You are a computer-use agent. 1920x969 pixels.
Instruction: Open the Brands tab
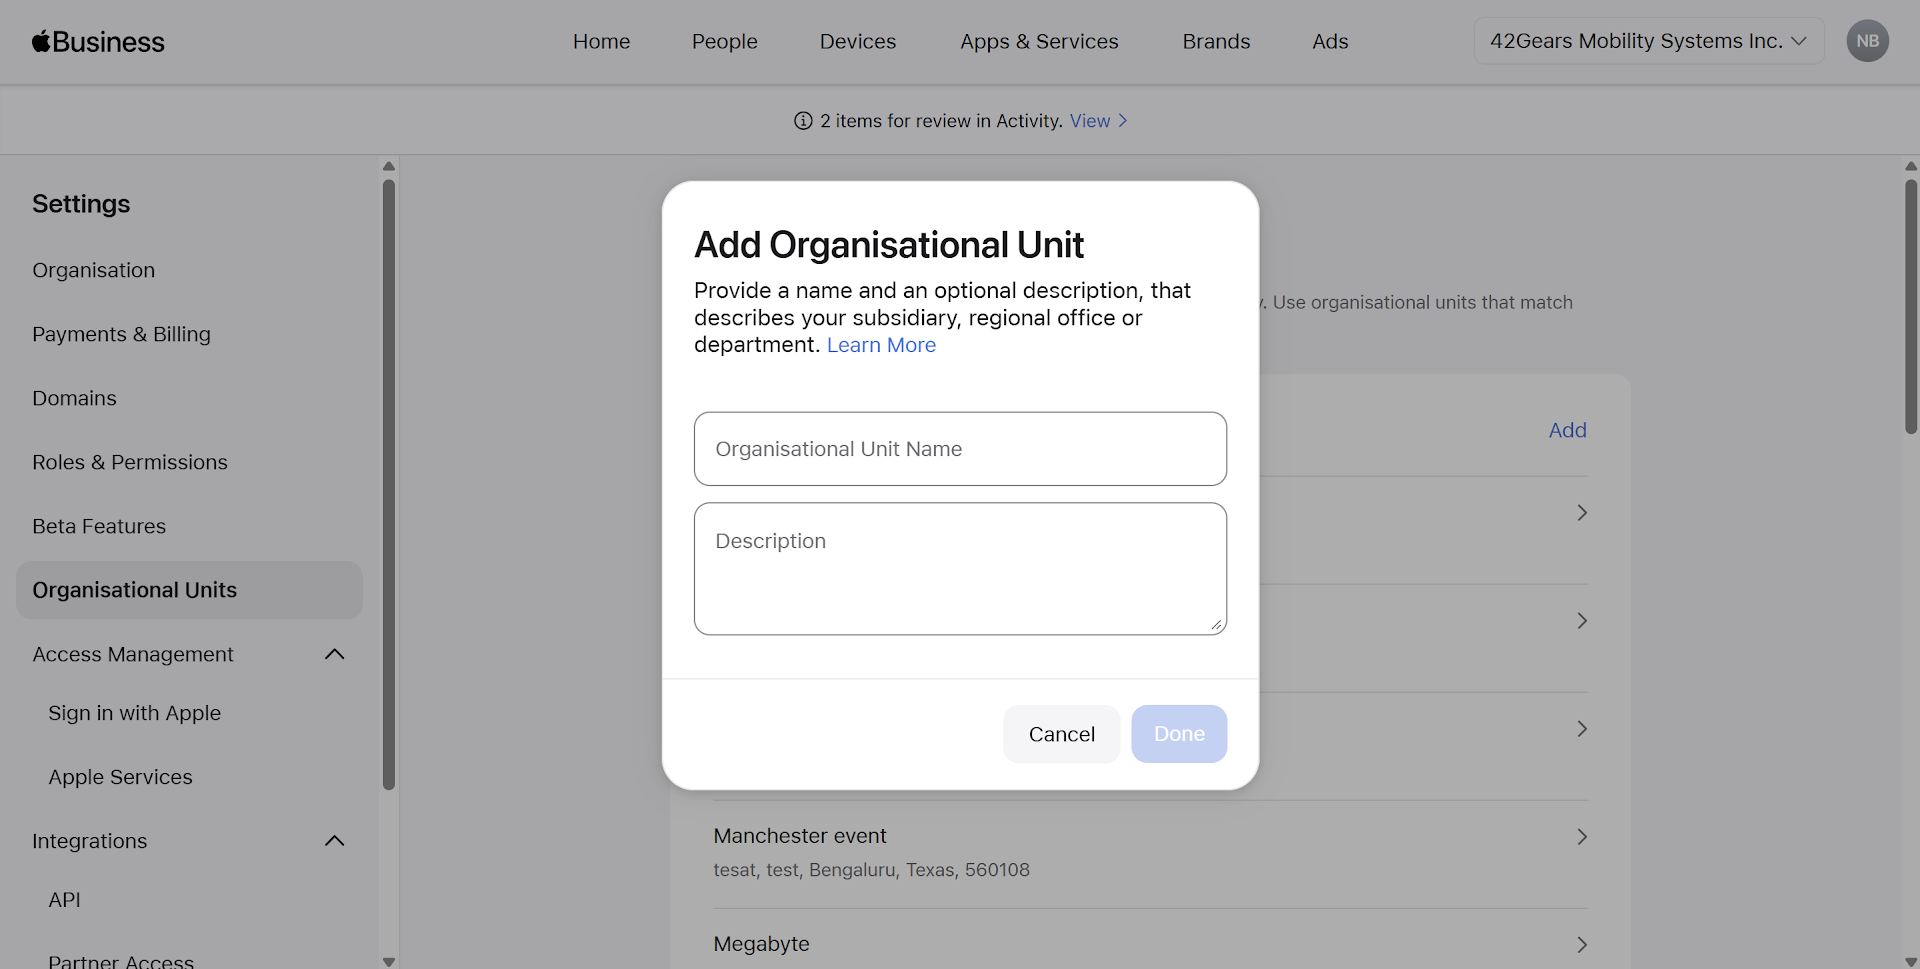(x=1216, y=41)
